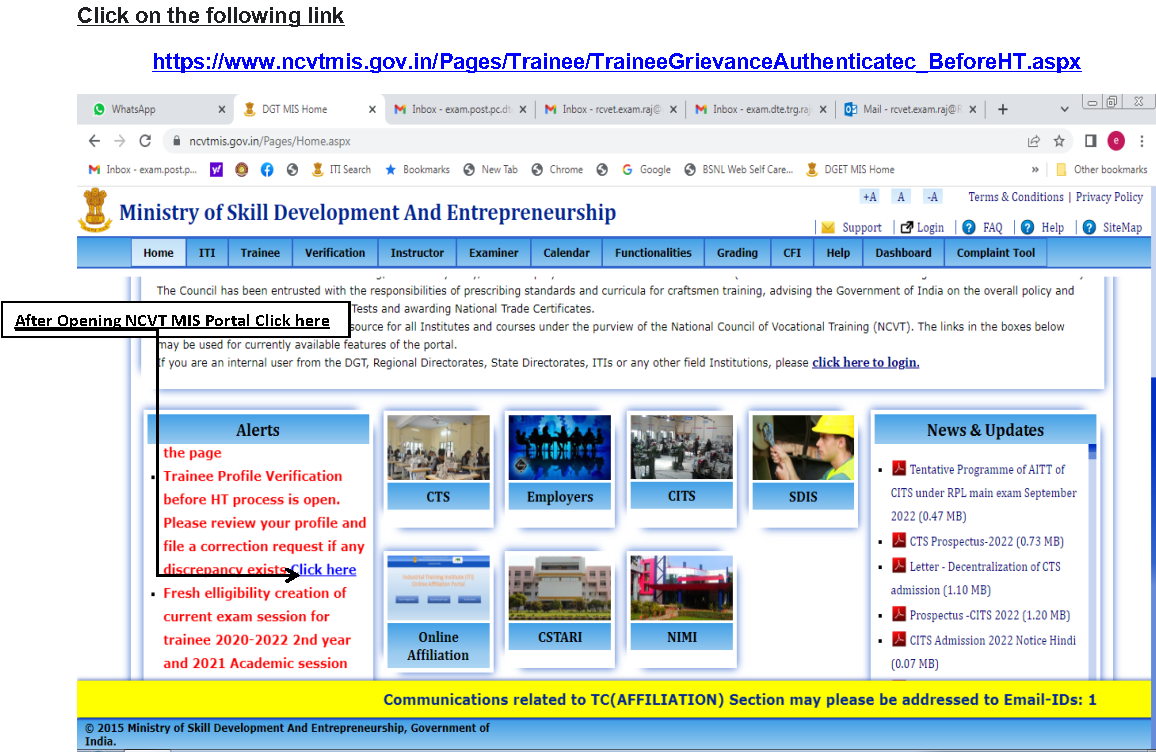Open CTS Prospectus-2022 PDF link
Viewport: 1156px width, 752px height.
(986, 542)
